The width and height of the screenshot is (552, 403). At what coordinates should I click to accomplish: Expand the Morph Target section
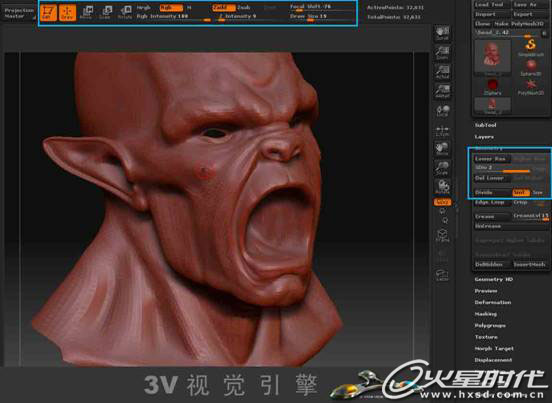[494, 348]
